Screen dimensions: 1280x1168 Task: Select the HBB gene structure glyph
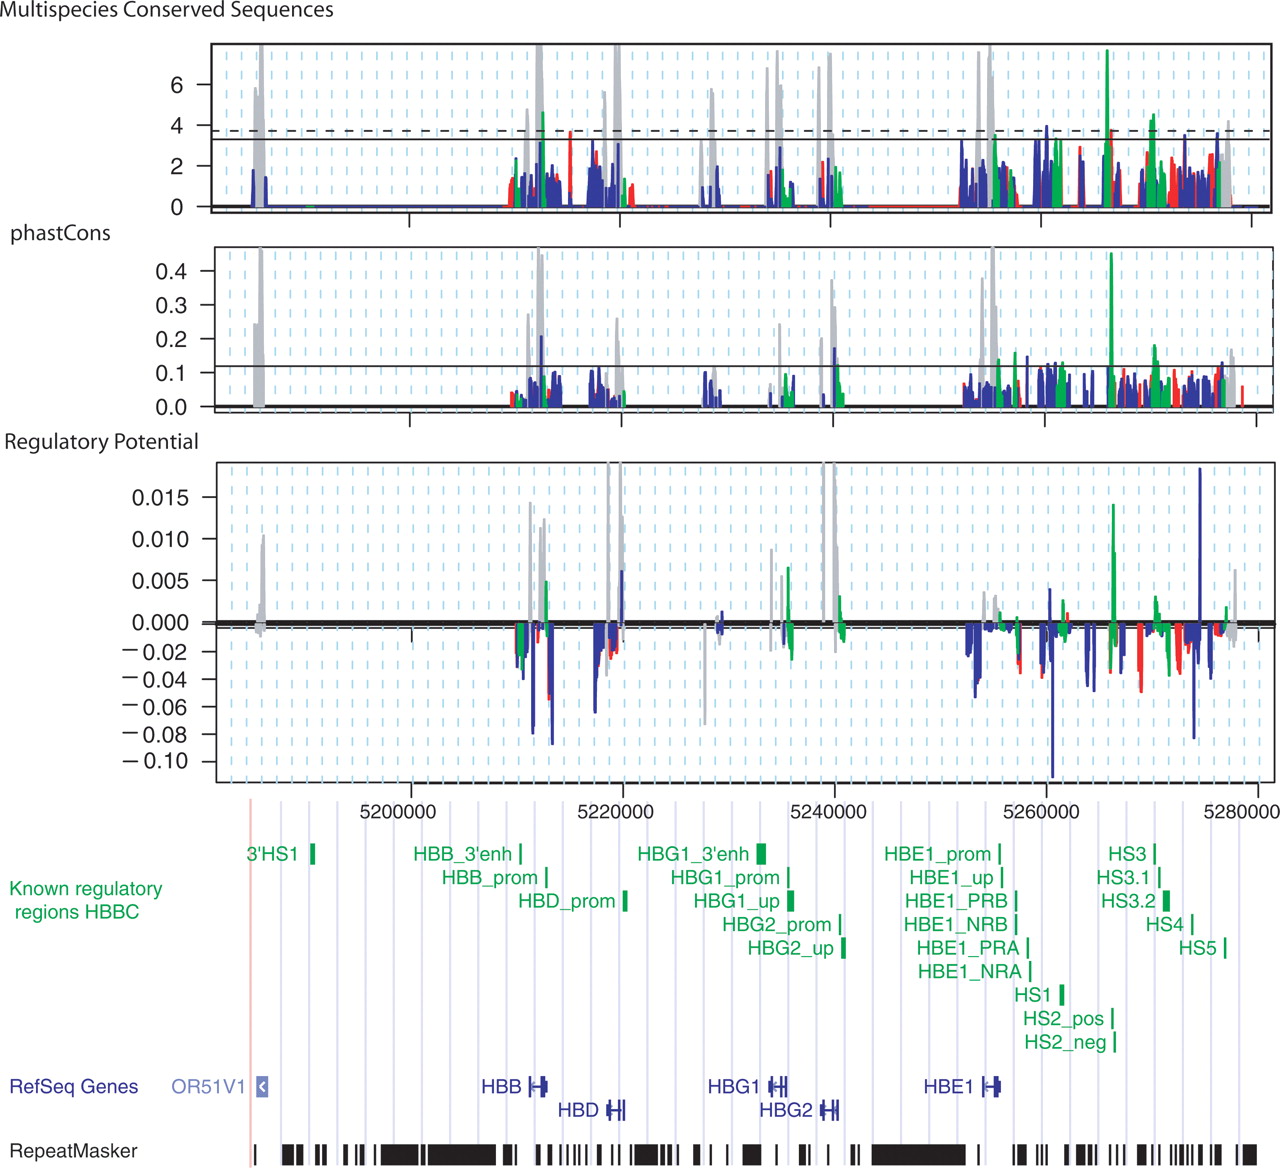[x=538, y=1086]
